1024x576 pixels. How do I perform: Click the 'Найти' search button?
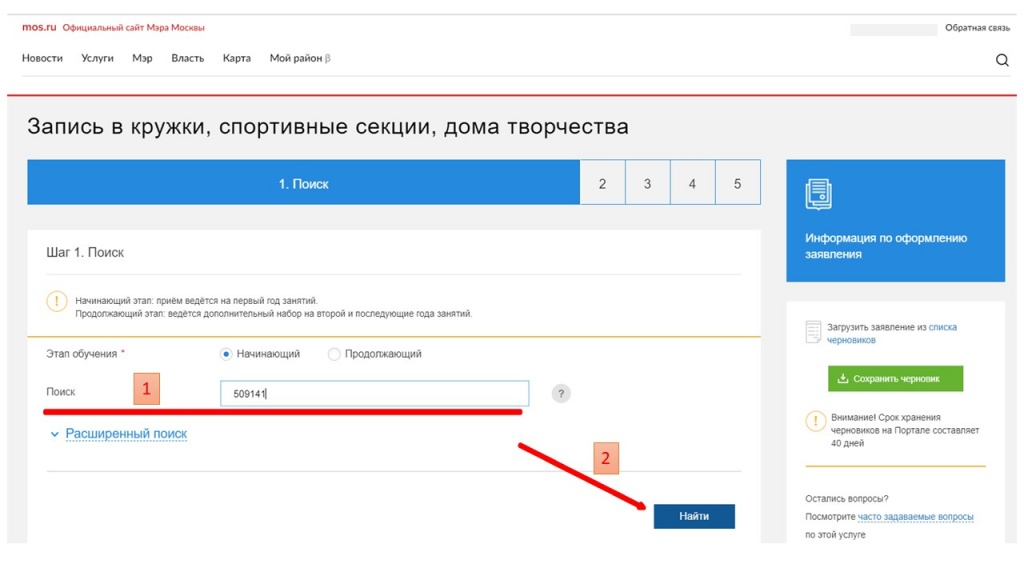tap(694, 516)
